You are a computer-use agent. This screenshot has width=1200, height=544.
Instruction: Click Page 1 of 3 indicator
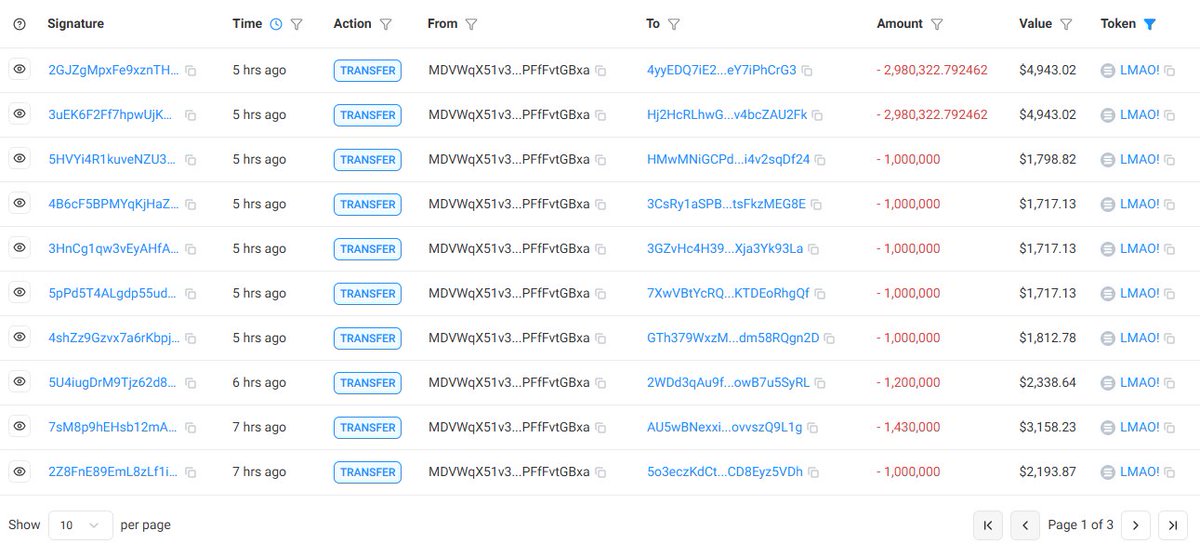[1081, 524]
